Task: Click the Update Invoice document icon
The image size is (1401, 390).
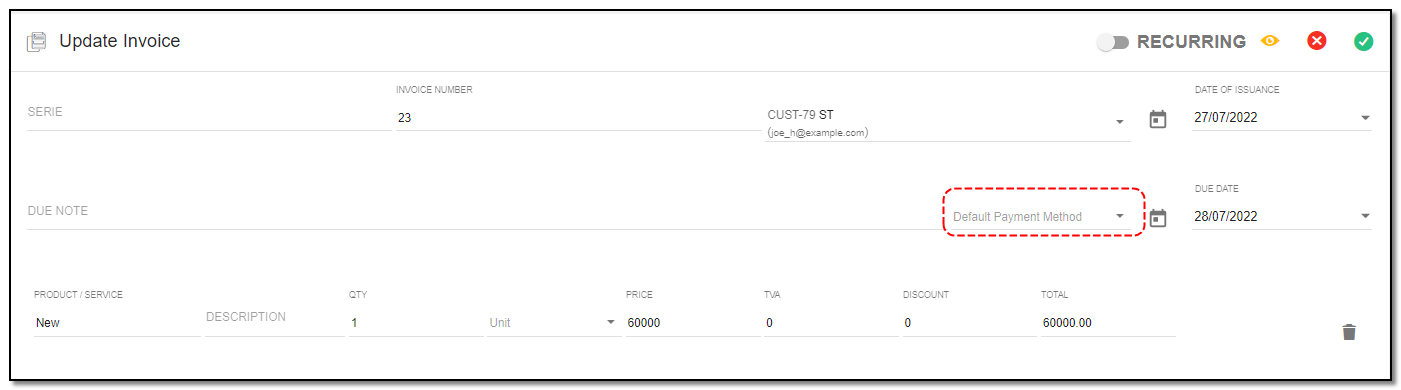Action: pos(37,42)
